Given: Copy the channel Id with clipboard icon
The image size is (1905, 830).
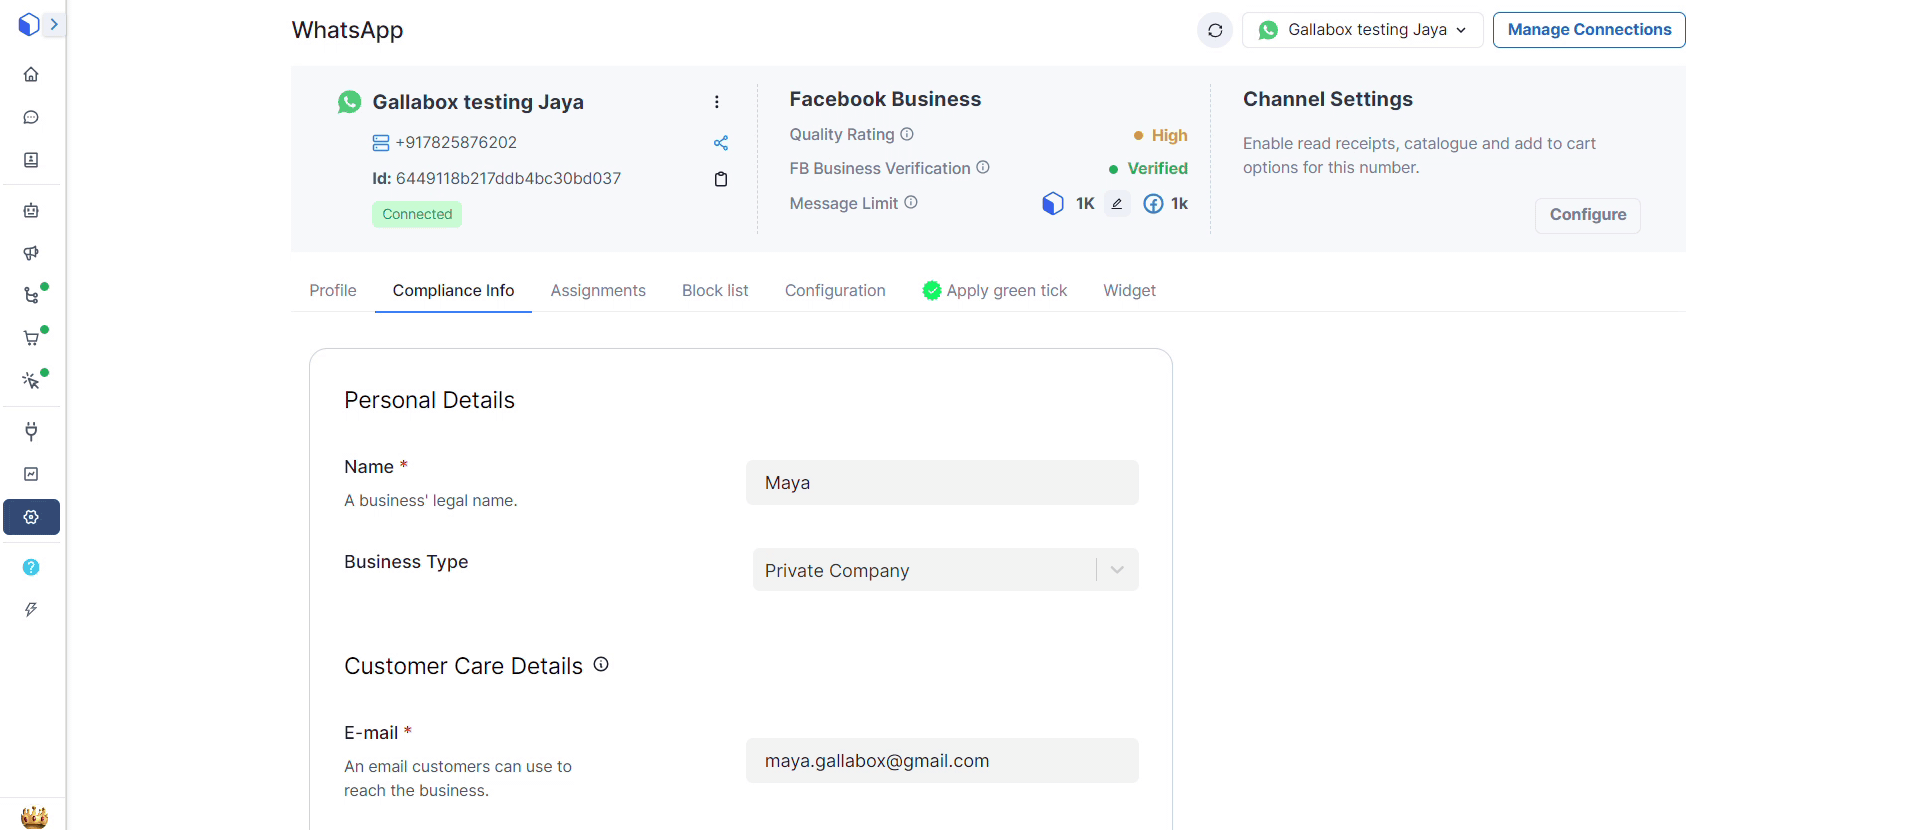Looking at the screenshot, I should point(720,179).
